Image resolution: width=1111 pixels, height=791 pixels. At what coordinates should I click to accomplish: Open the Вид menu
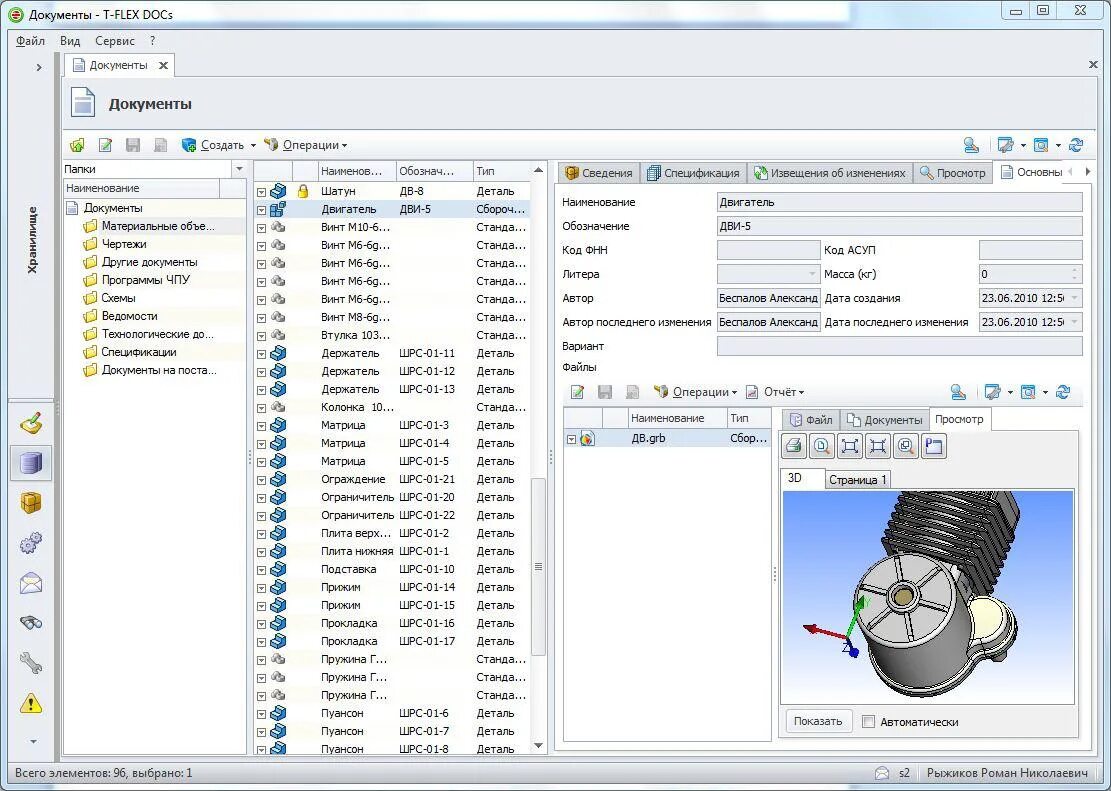pos(70,41)
